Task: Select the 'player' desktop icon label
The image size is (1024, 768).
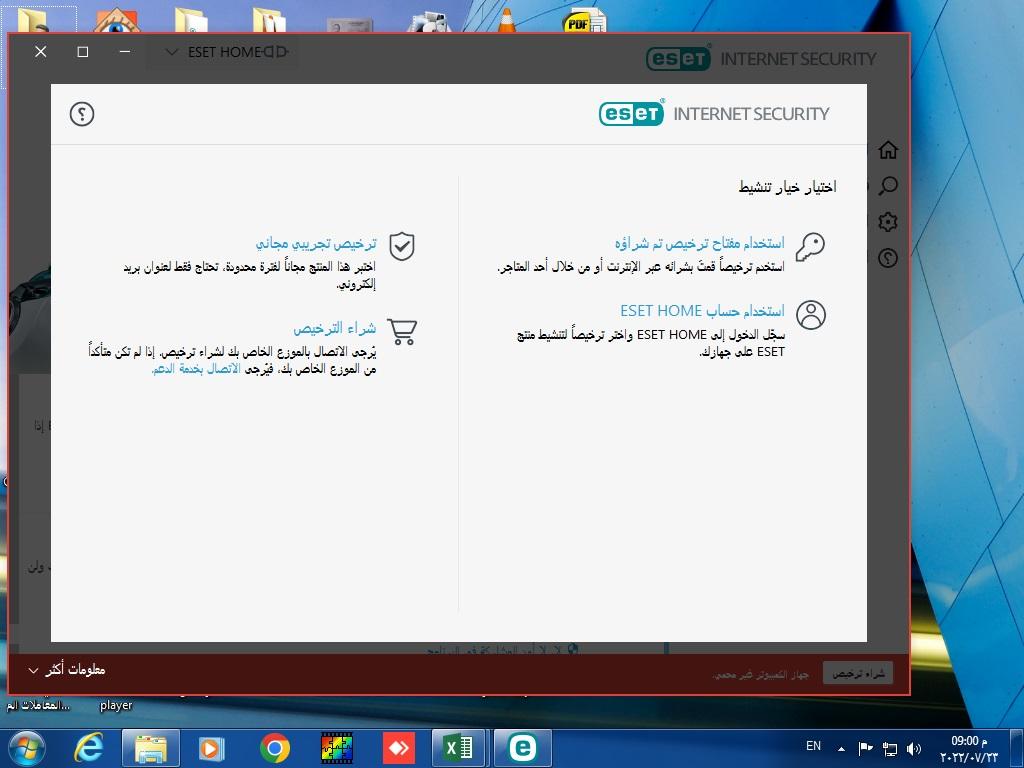Action: 116,705
